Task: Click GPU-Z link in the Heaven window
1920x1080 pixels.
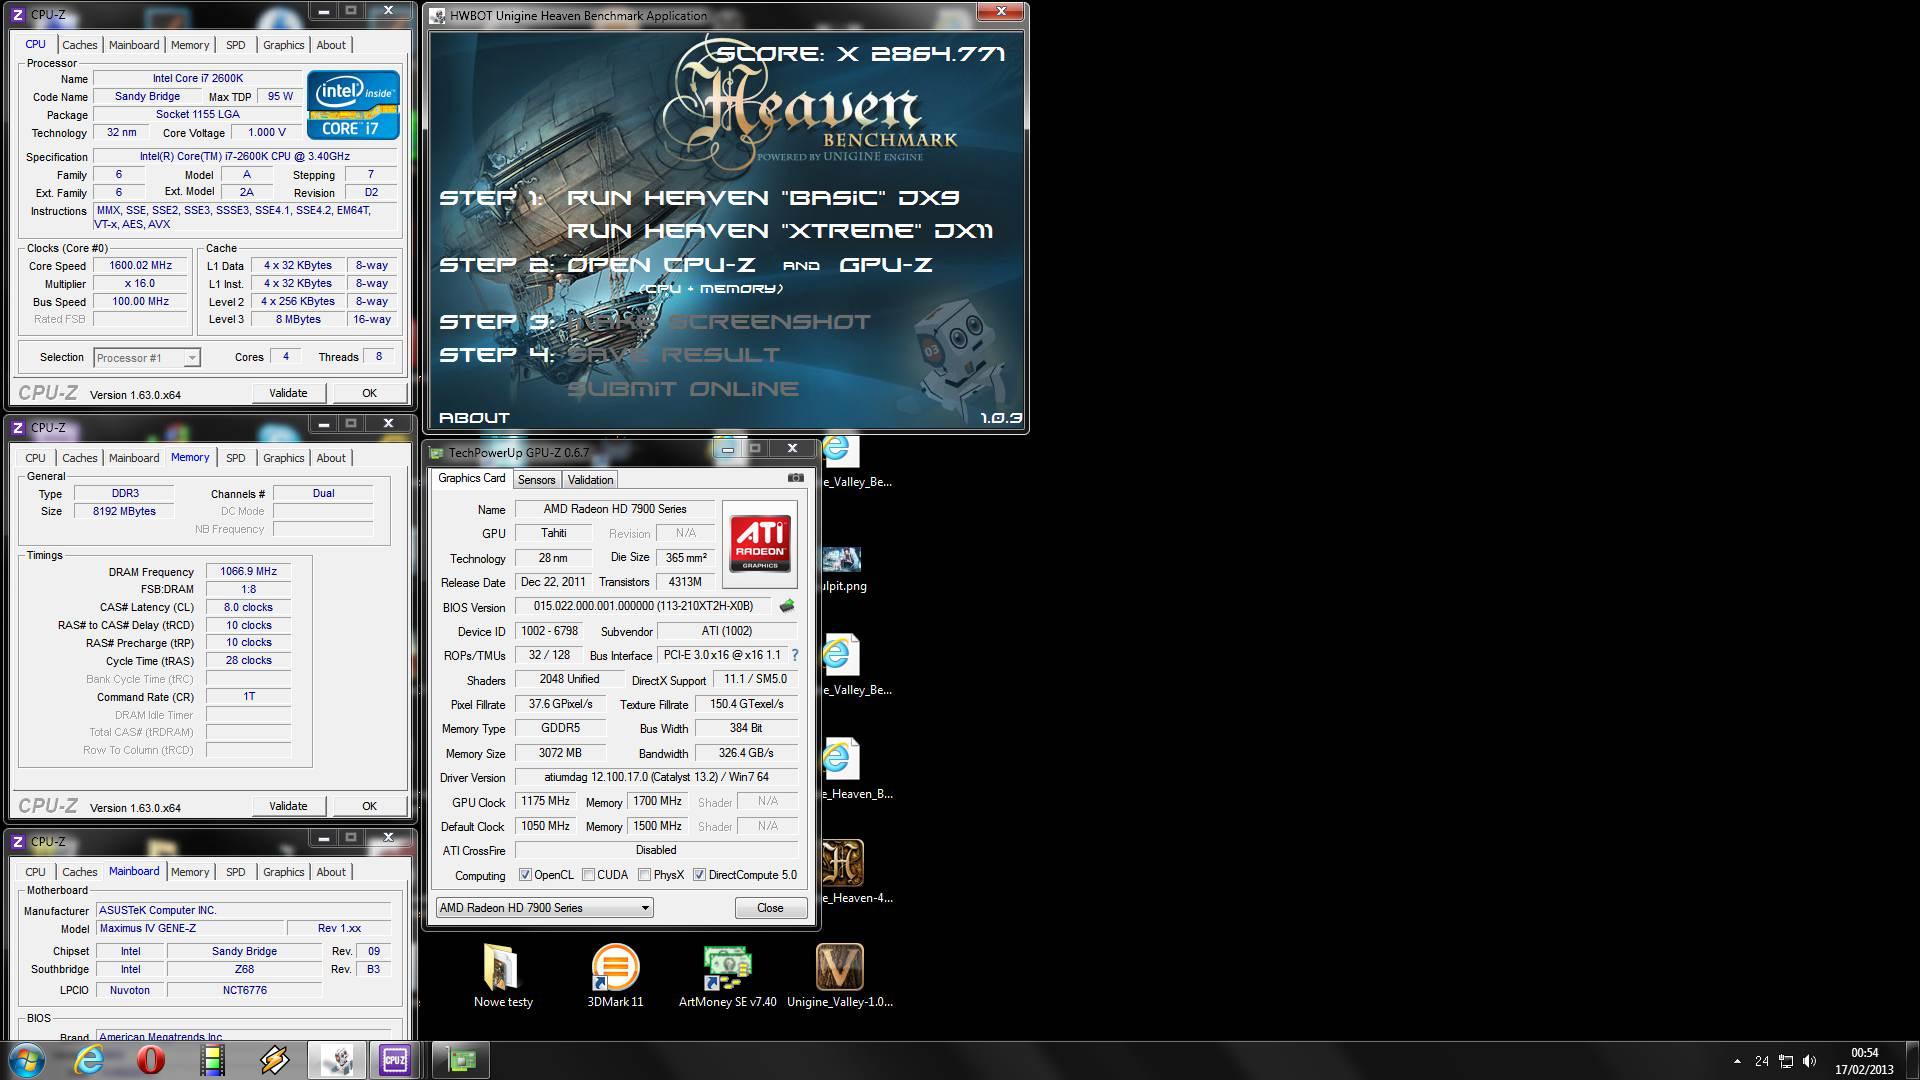Action: tap(885, 265)
